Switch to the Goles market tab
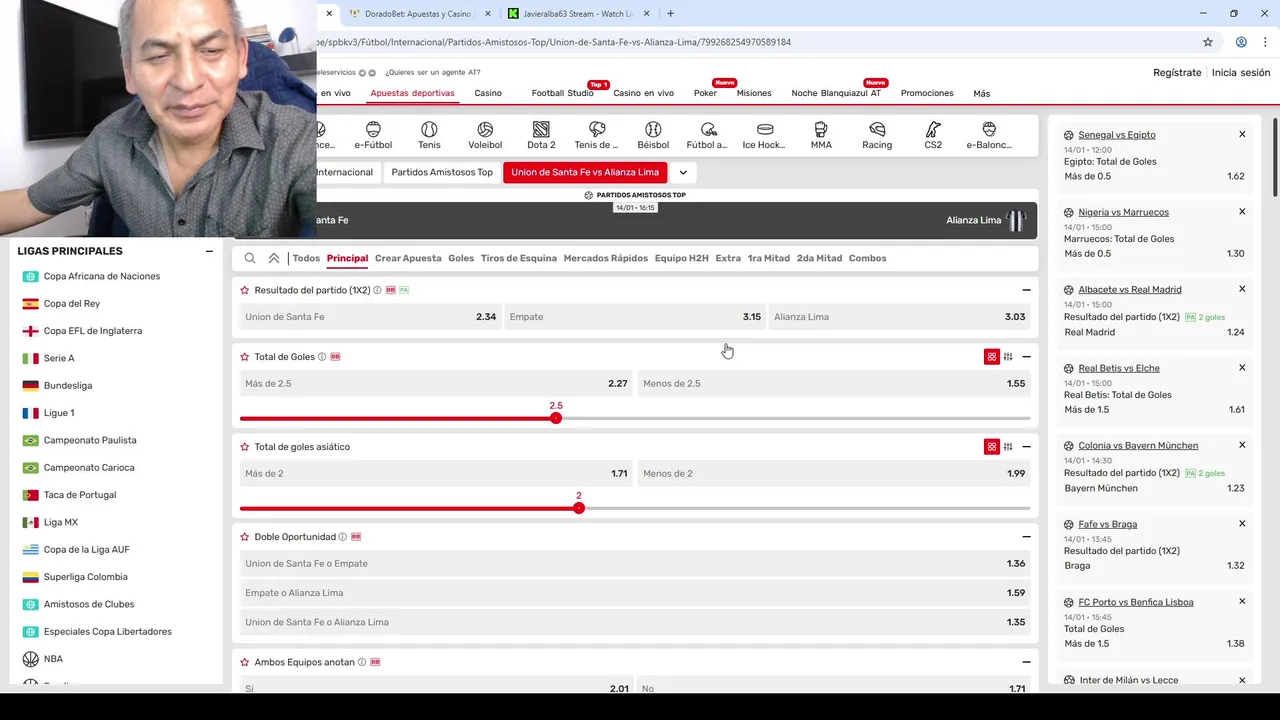This screenshot has width=1280, height=720. pos(461,258)
